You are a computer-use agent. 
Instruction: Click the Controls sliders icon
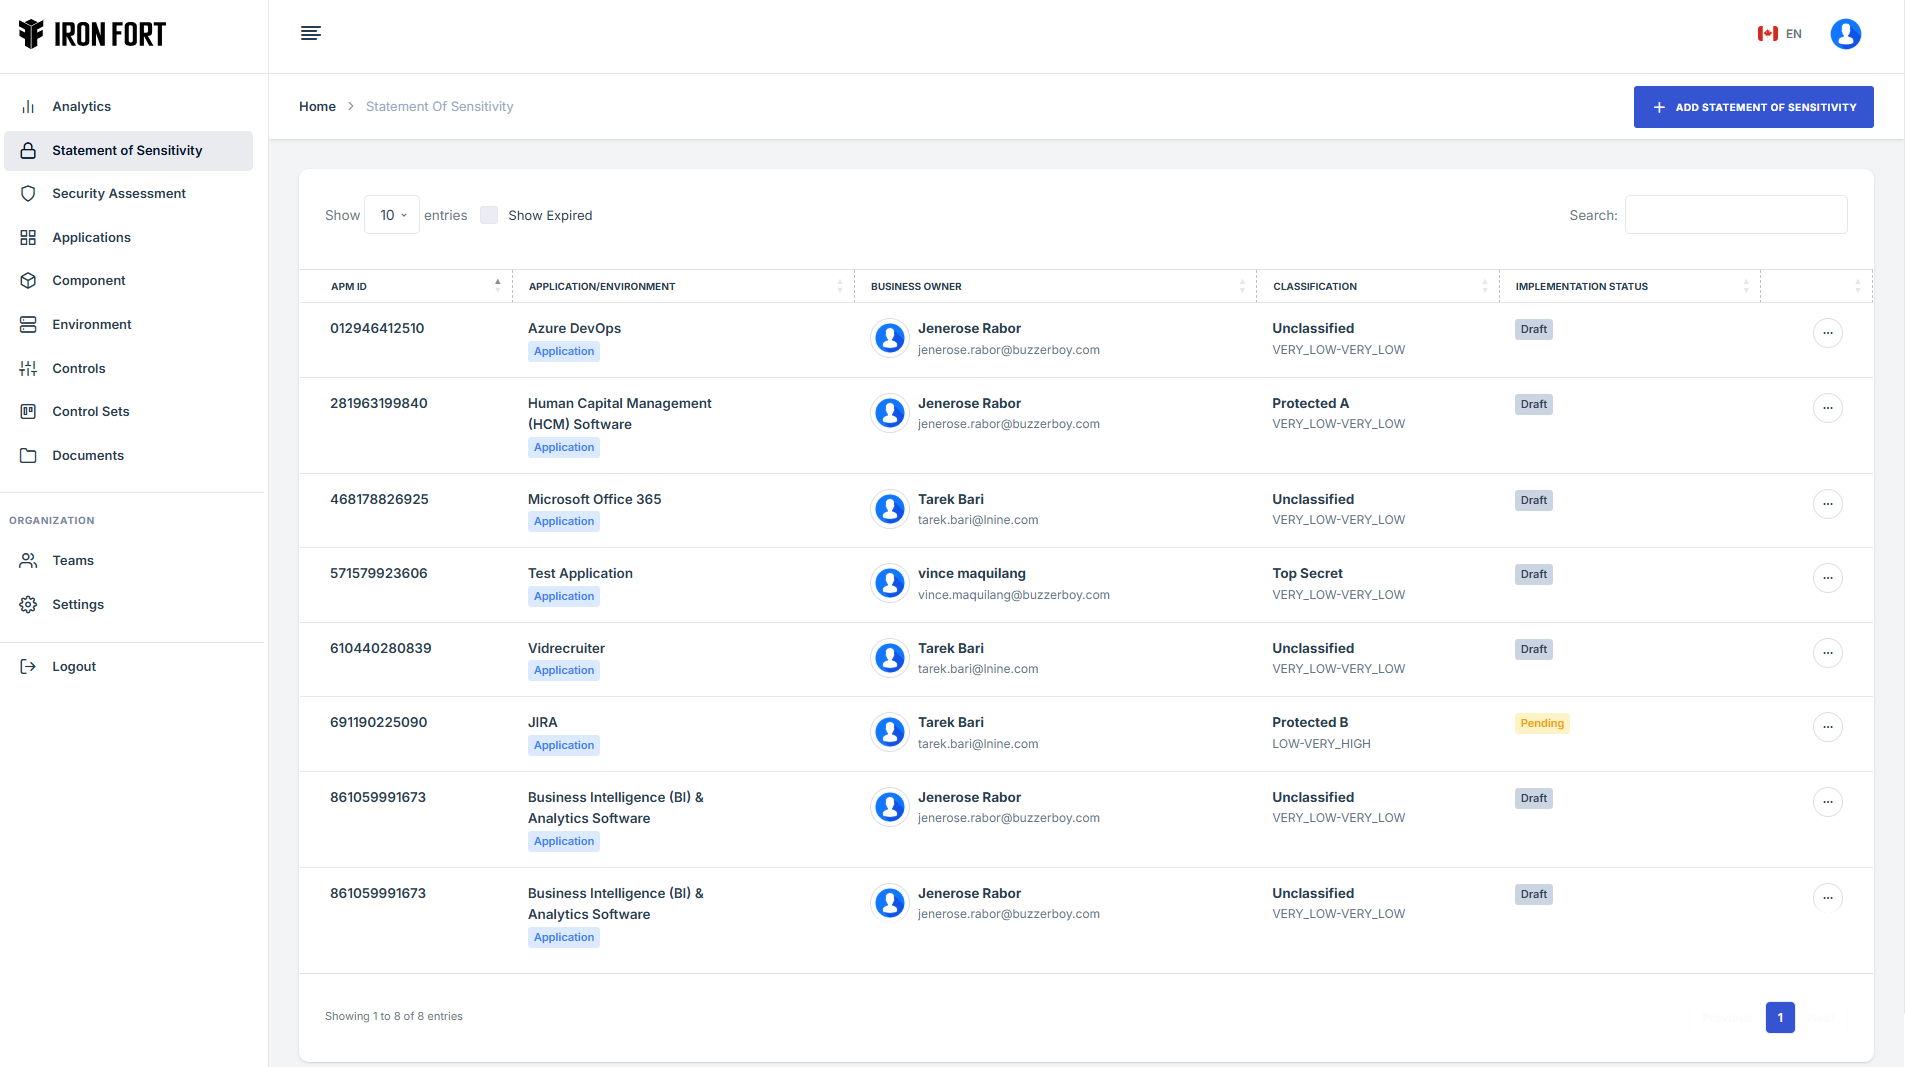[28, 369]
